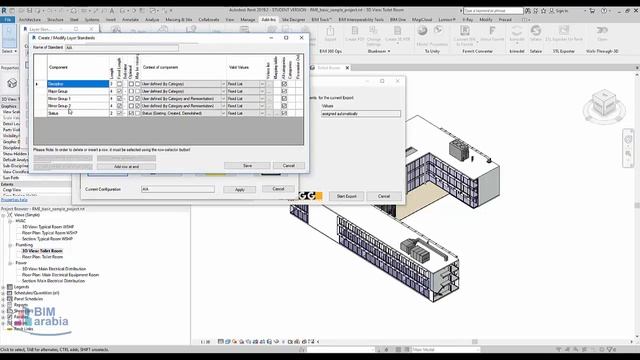640x360 pixels.
Task: Open the Manage ribbon tab
Action: pos(247,20)
